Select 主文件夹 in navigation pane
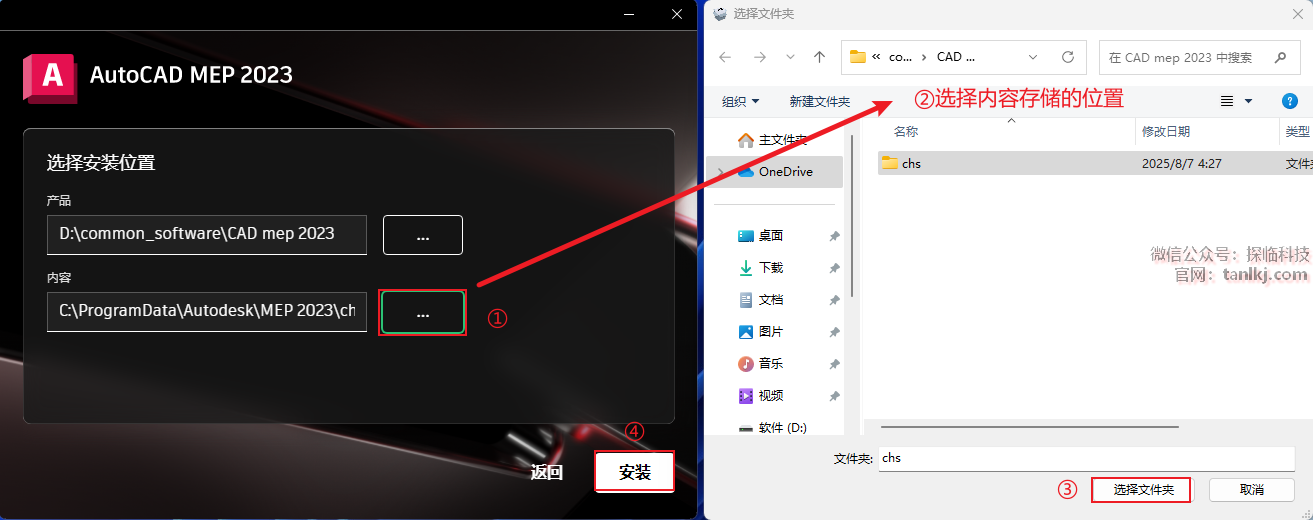This screenshot has height=520, width=1313. (773, 140)
